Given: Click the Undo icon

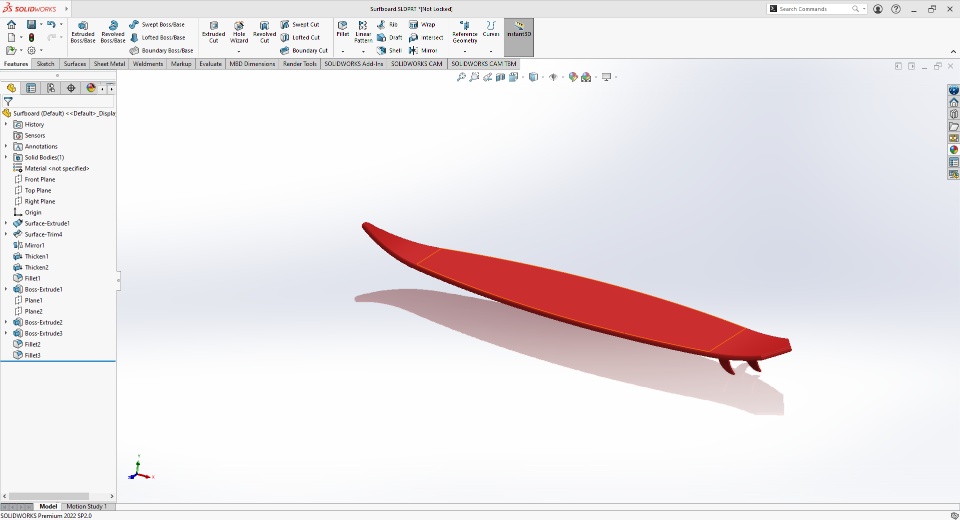Looking at the screenshot, I should tap(51, 24).
